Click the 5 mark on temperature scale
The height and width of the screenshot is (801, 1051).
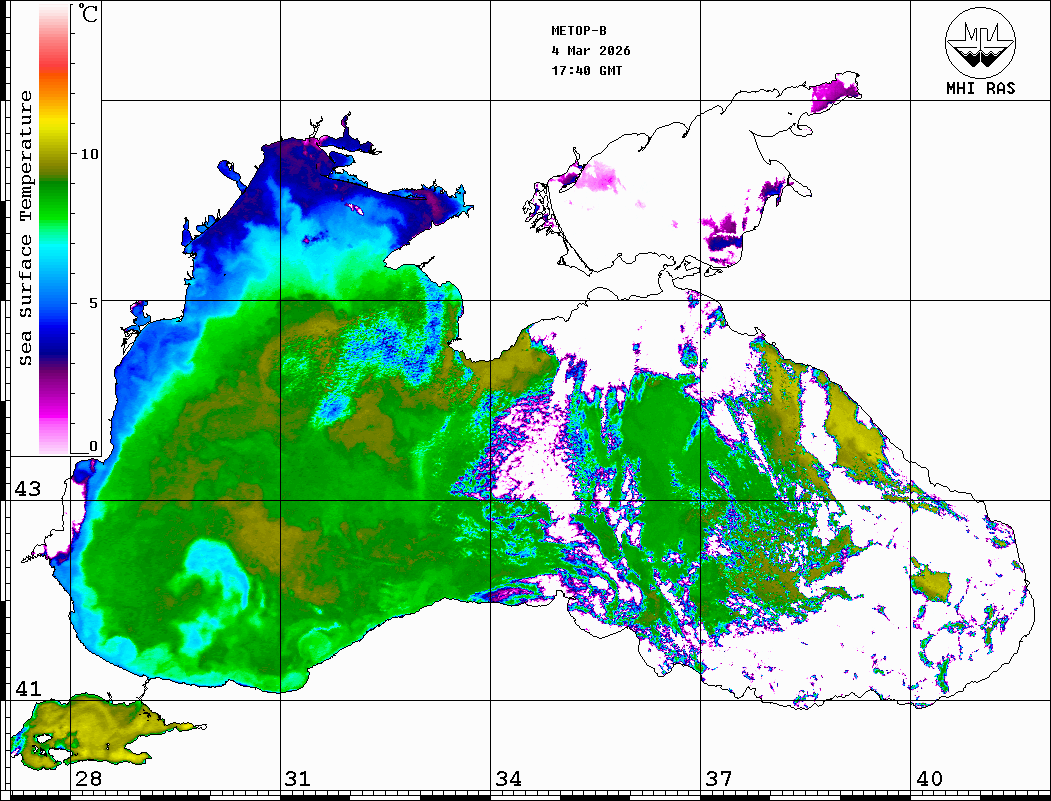point(94,301)
